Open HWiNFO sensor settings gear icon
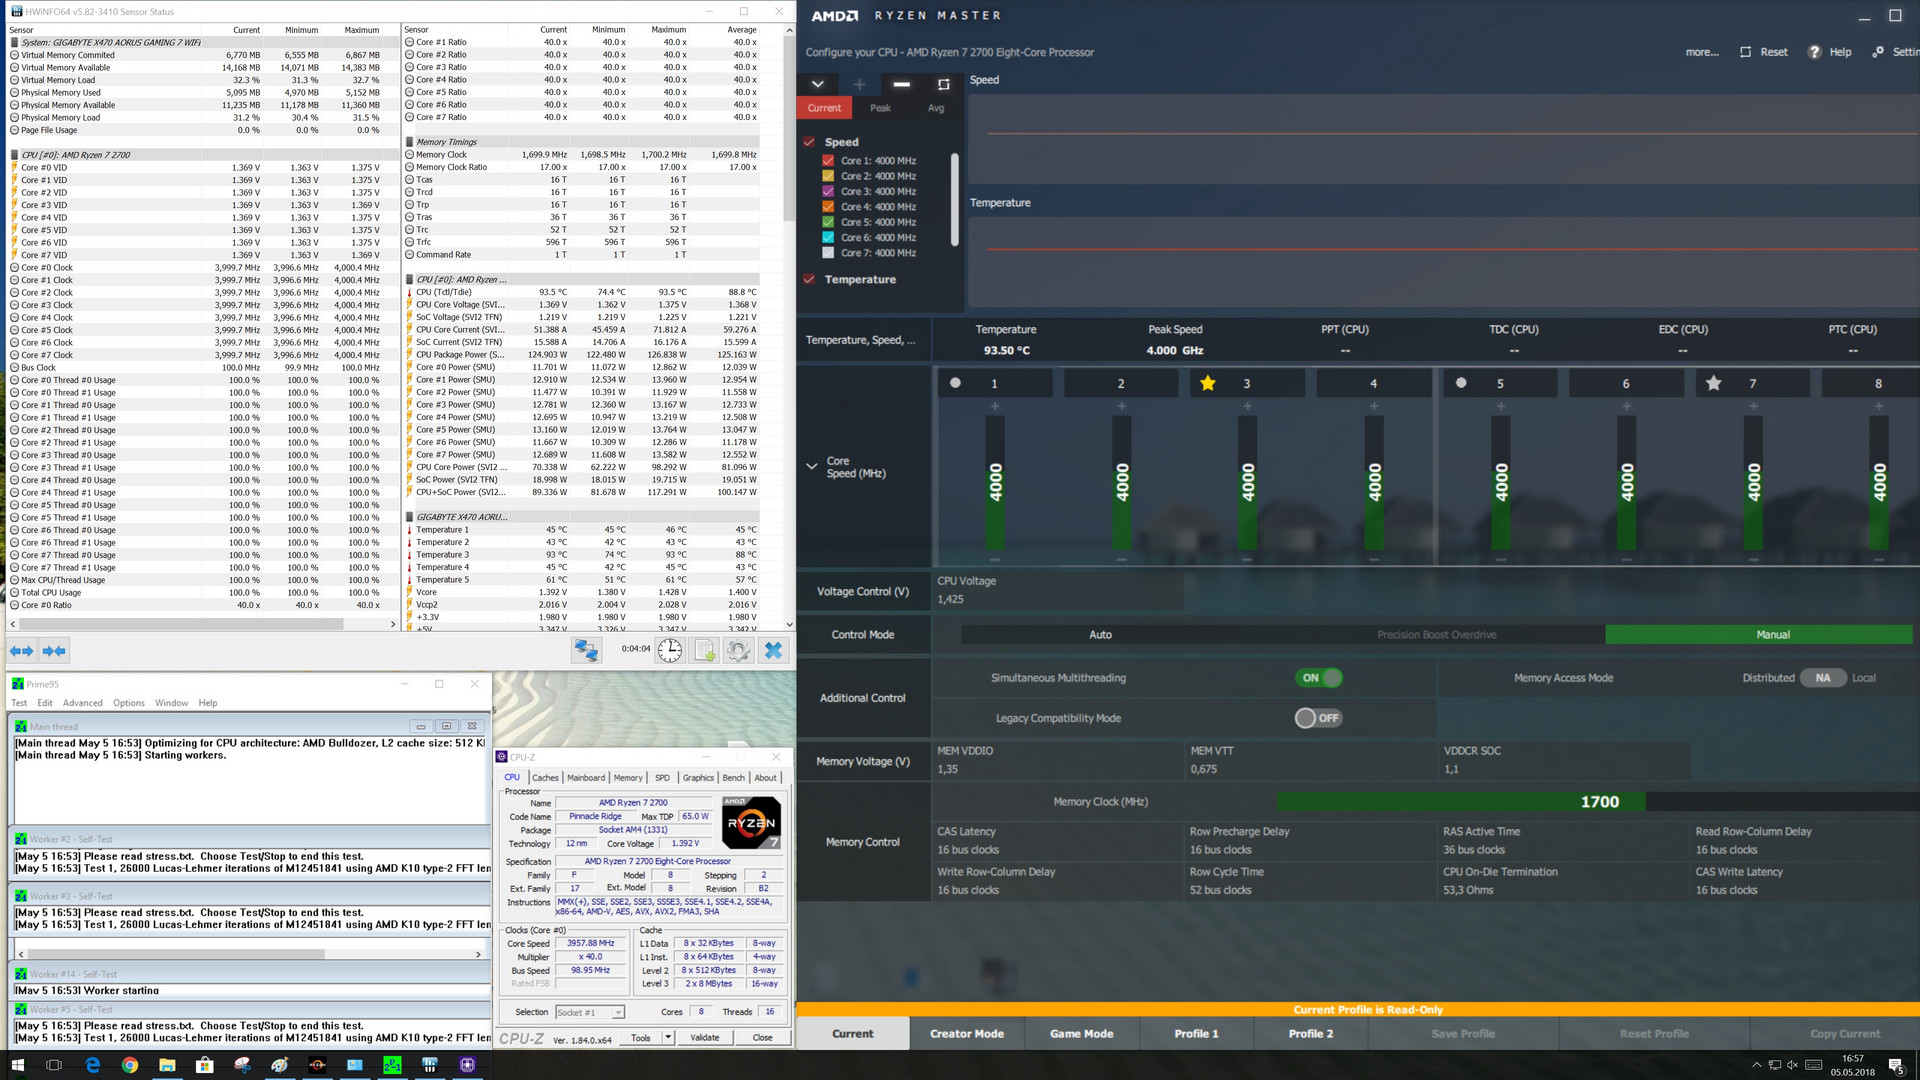The height and width of the screenshot is (1080, 1920). click(738, 651)
